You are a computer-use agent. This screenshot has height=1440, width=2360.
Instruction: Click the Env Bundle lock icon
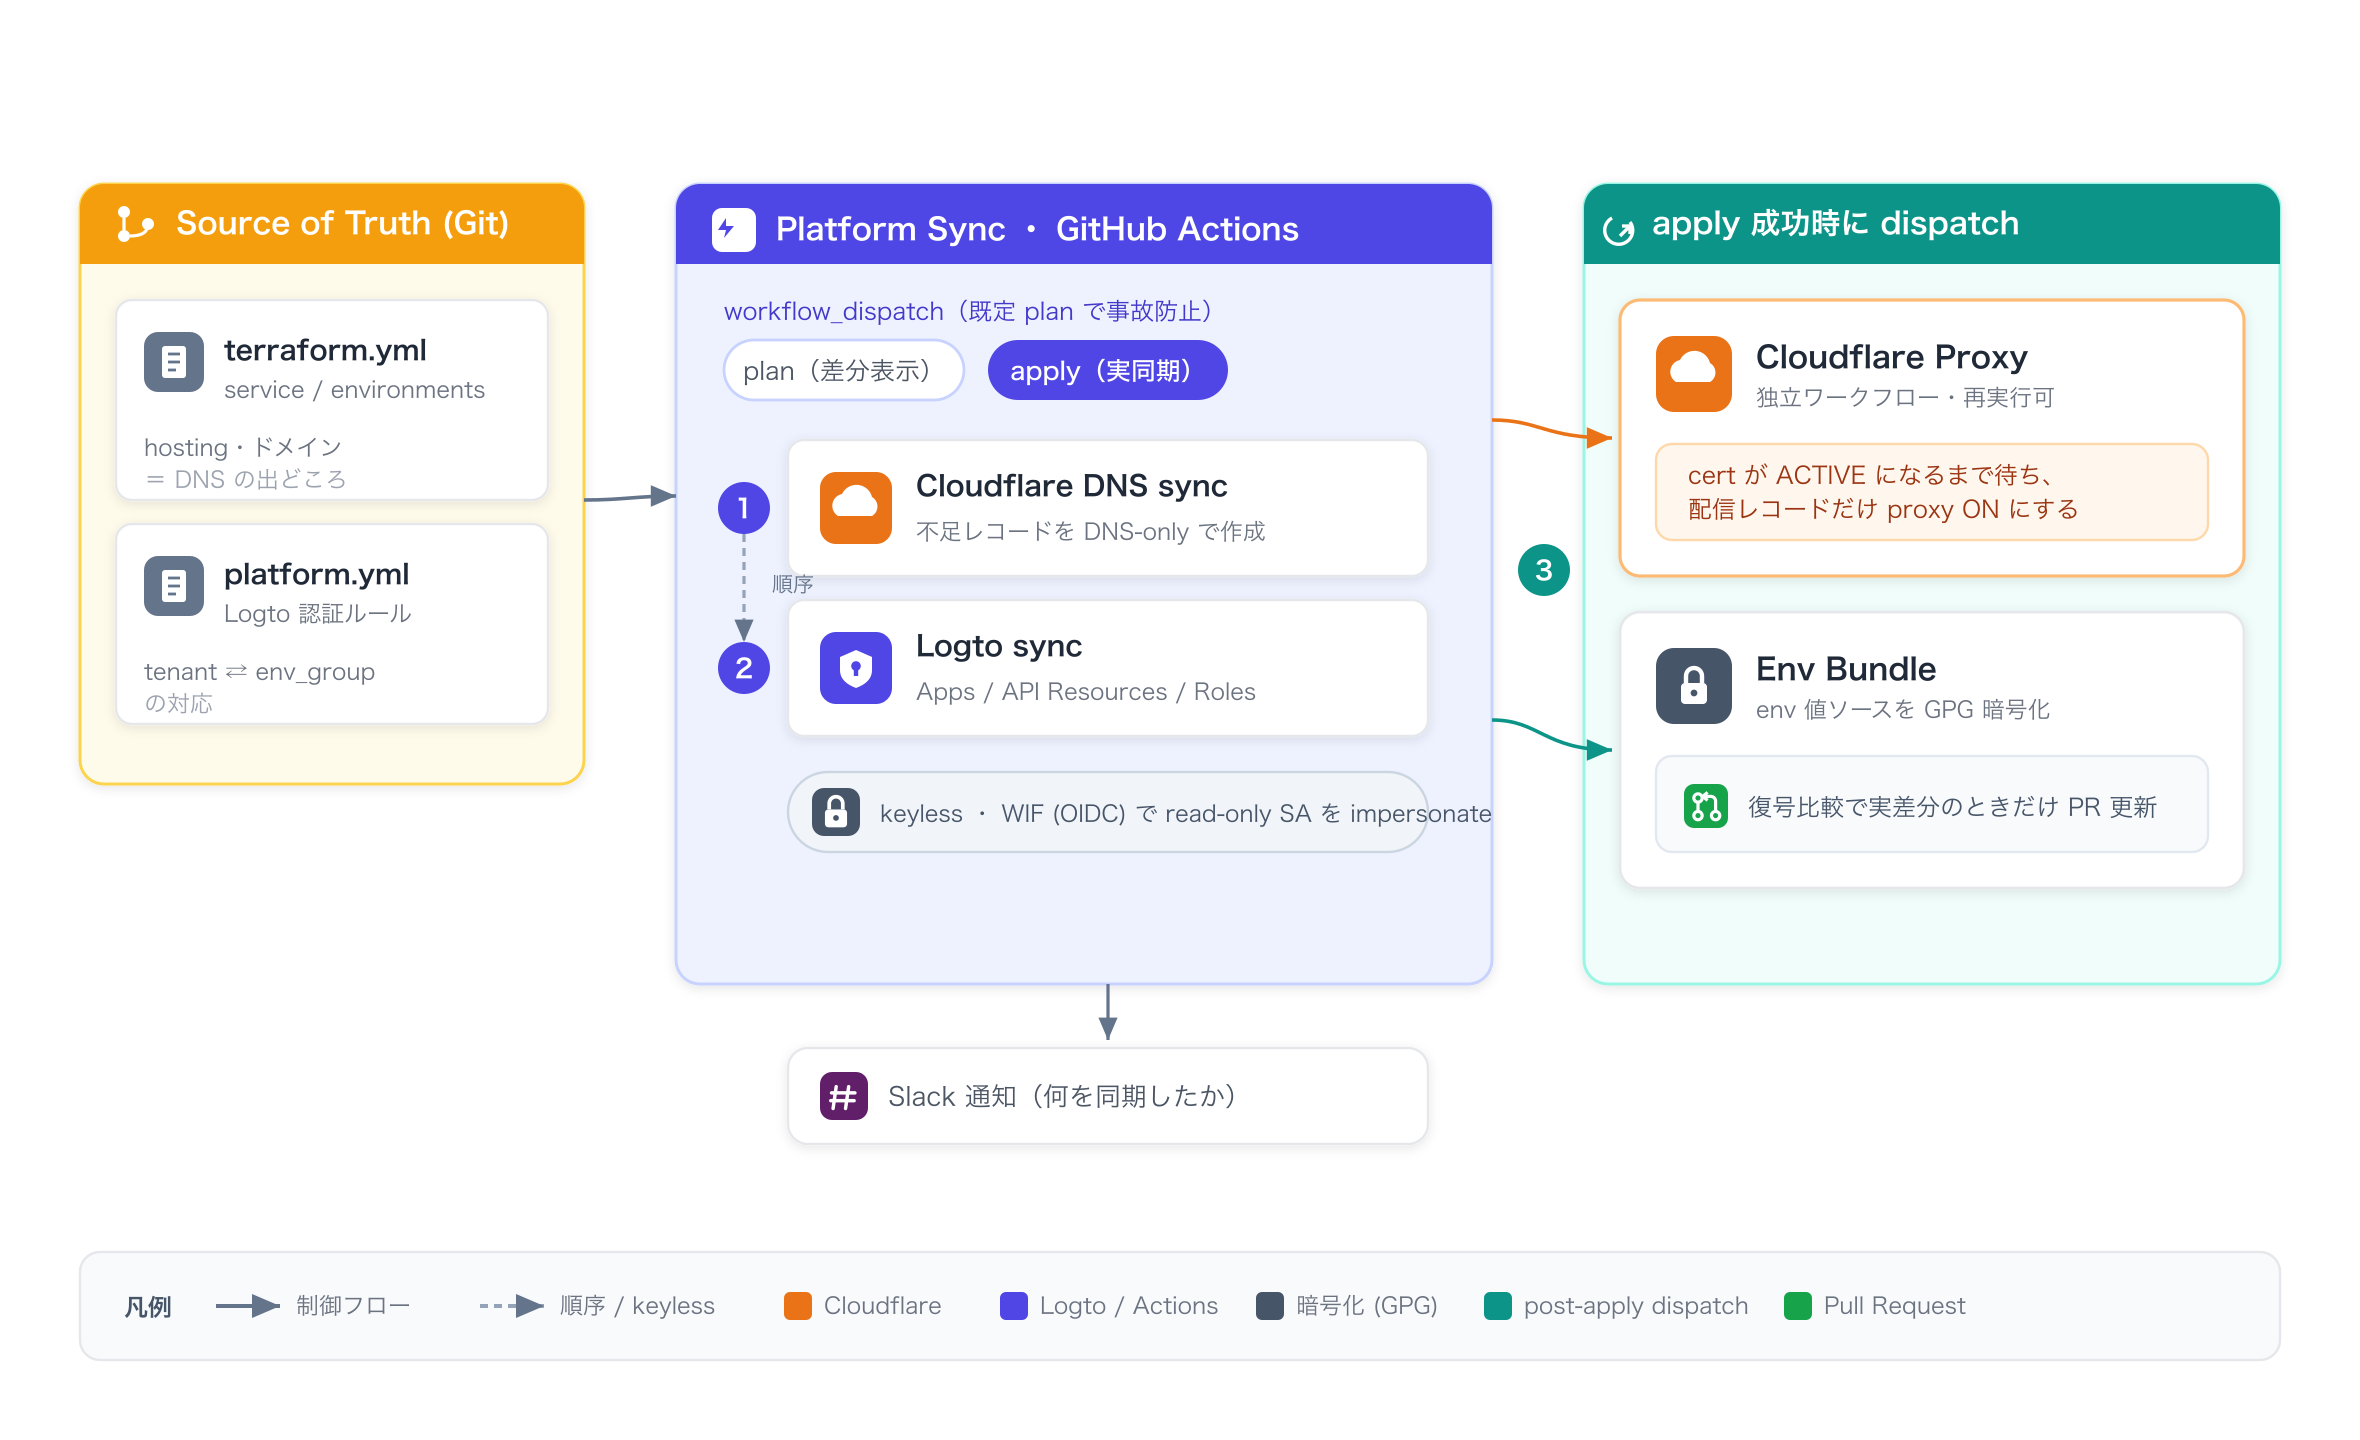tap(1694, 686)
